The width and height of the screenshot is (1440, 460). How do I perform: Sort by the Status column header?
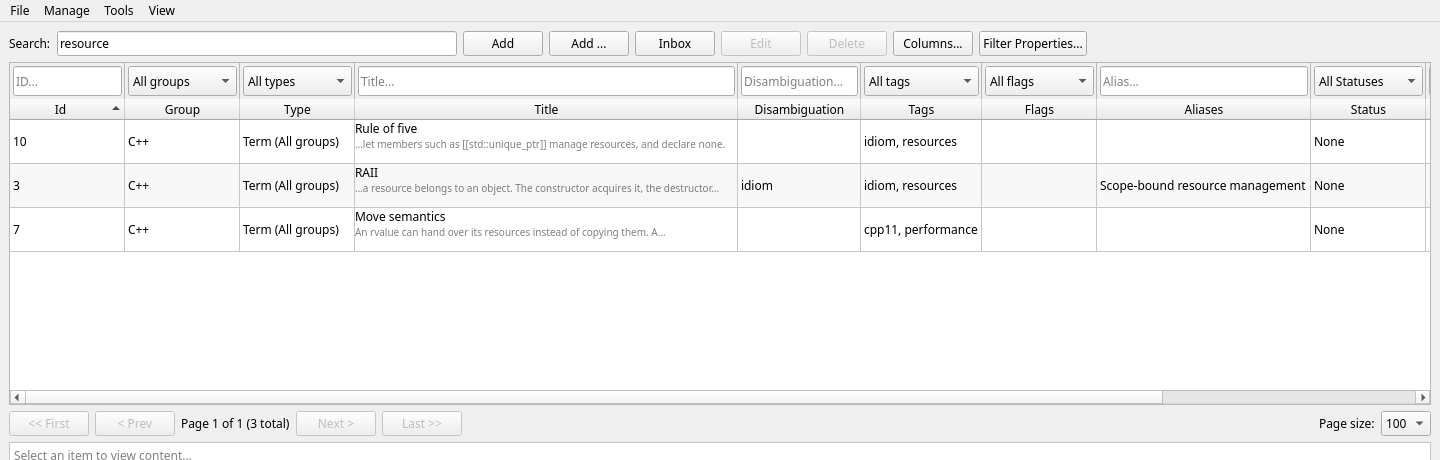pyautogui.click(x=1368, y=109)
